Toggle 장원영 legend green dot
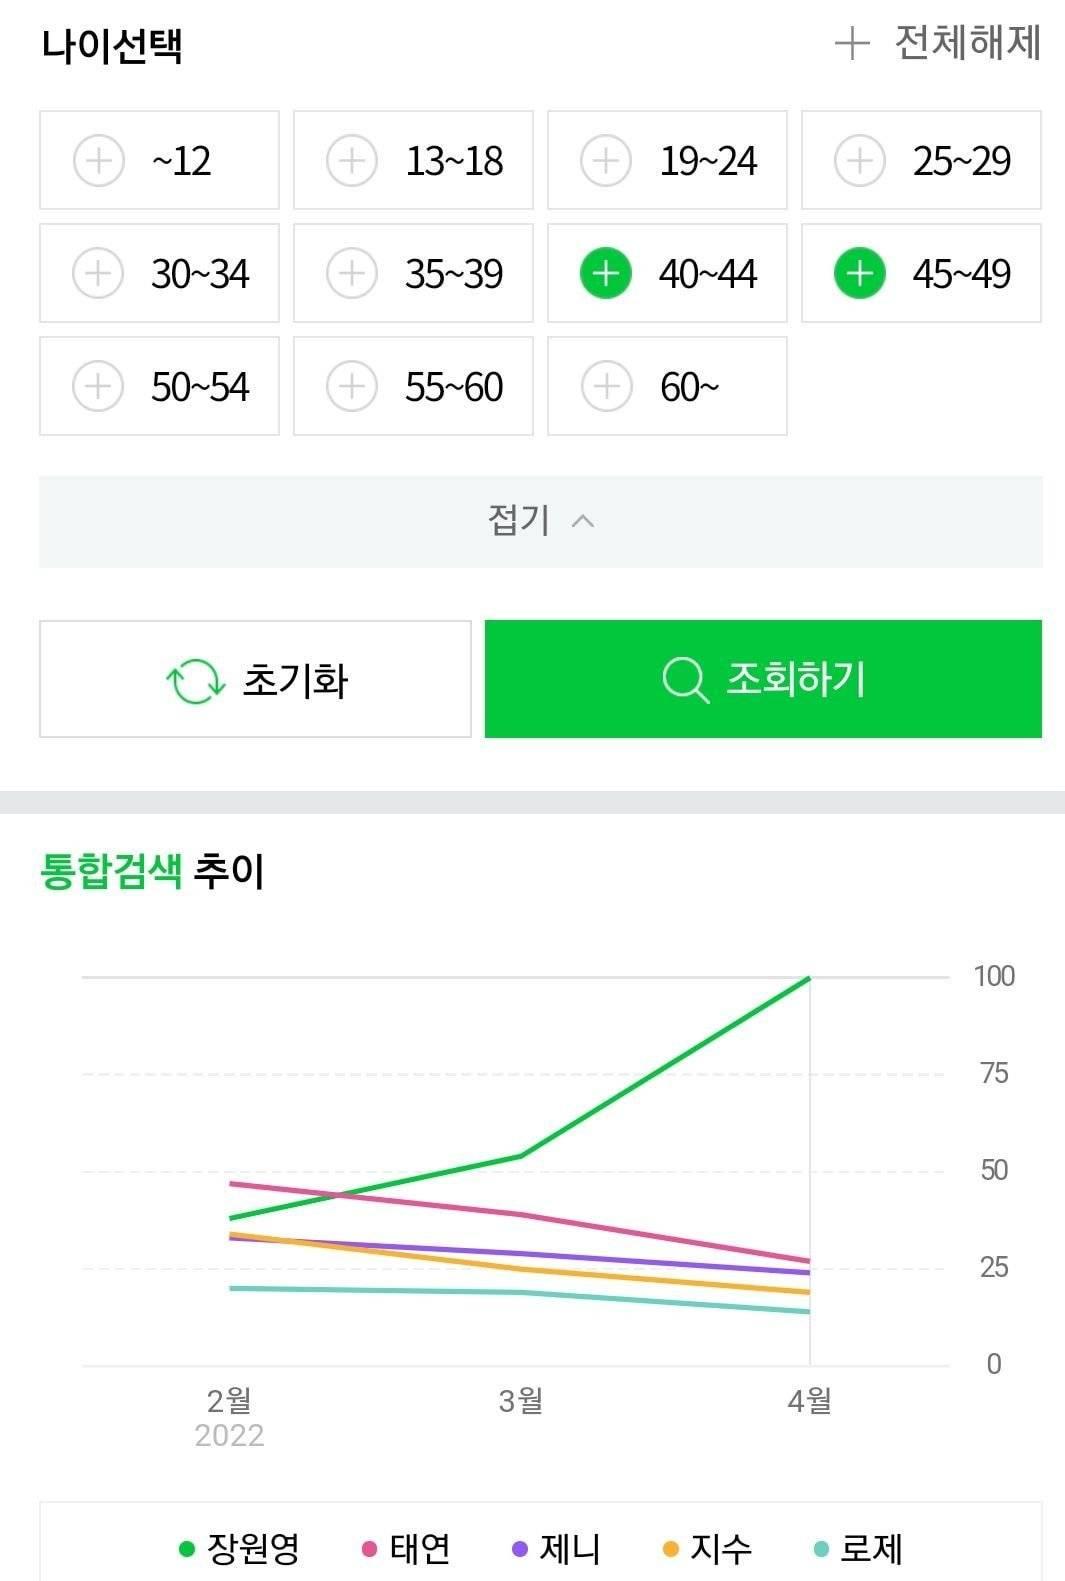 [186, 1549]
